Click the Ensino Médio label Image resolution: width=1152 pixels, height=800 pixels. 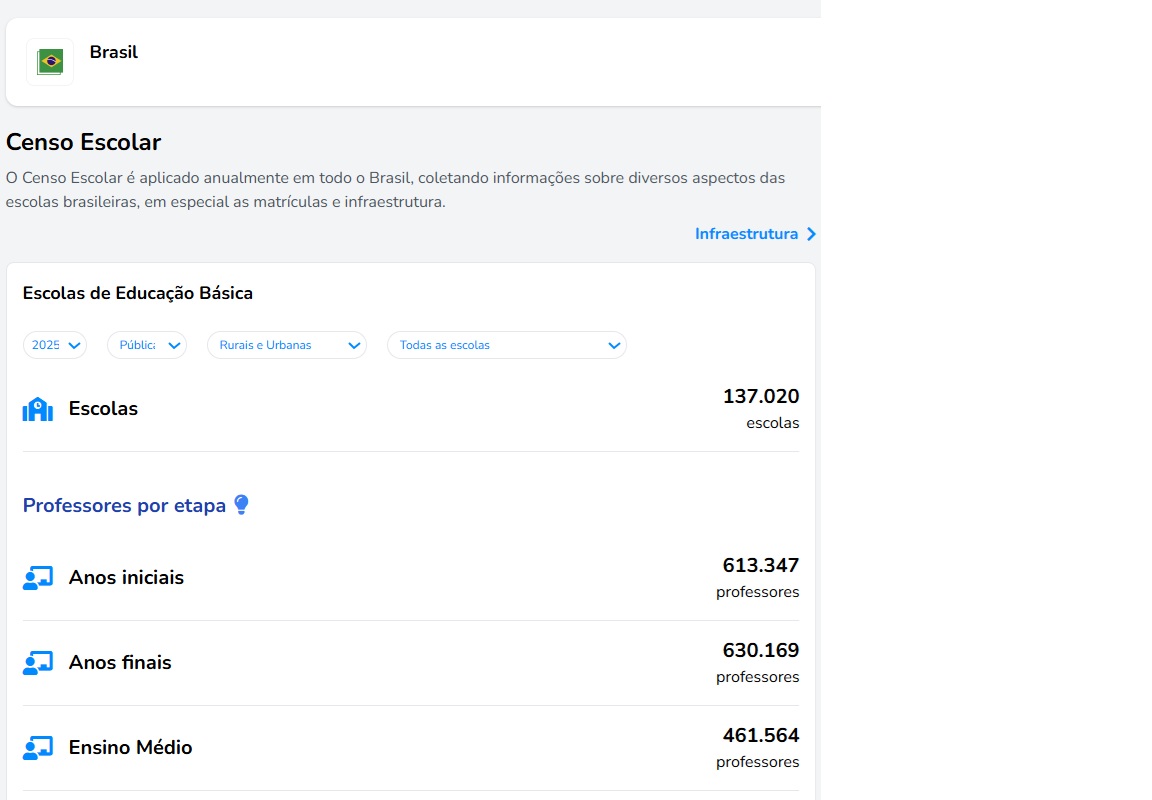130,748
